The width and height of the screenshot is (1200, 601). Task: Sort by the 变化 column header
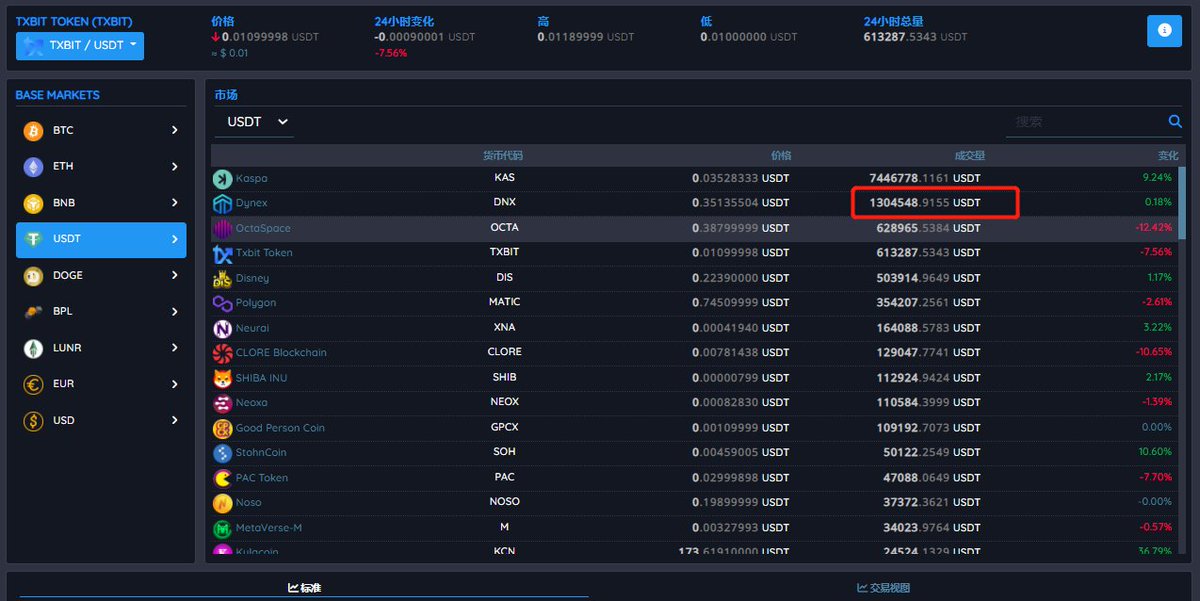click(1168, 156)
